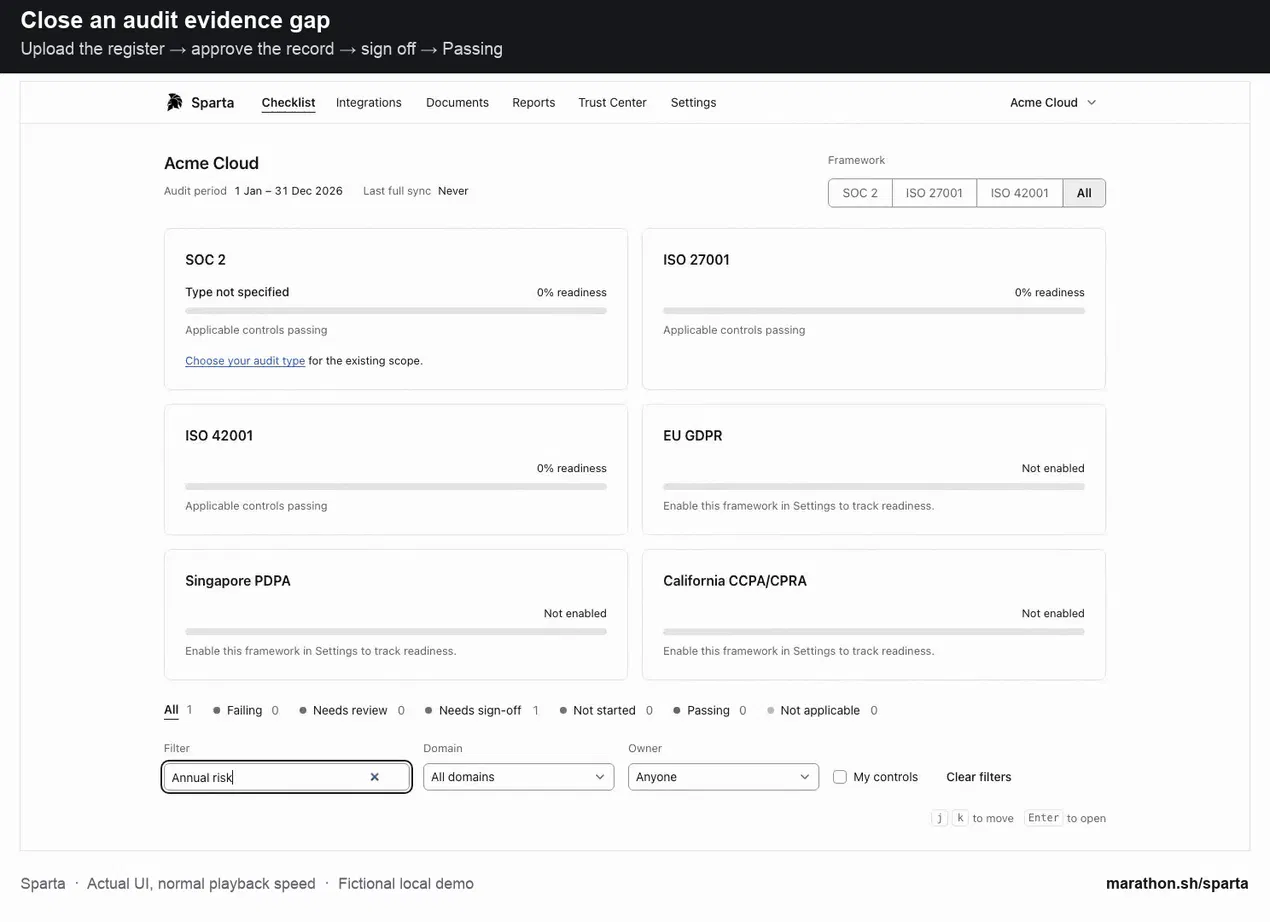
Task: Select All in the Framework selector
Action: [x=1084, y=193]
